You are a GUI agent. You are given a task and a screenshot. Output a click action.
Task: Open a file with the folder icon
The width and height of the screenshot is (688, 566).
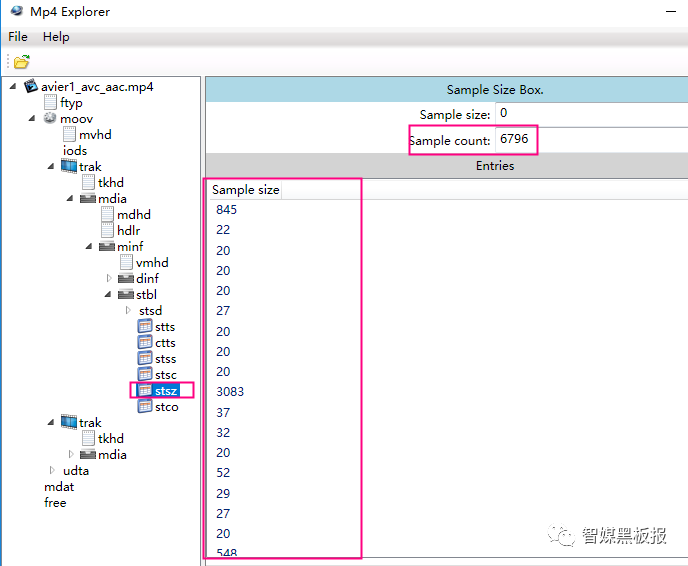[x=21, y=62]
